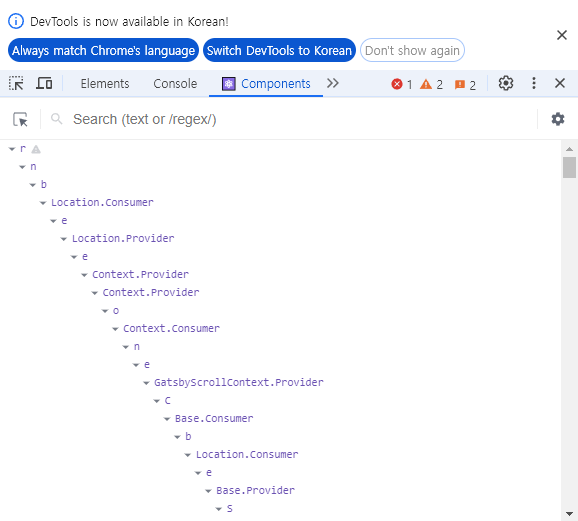578x521 pixels.
Task: Click the scrollbar up arrow
Action: tap(569, 149)
